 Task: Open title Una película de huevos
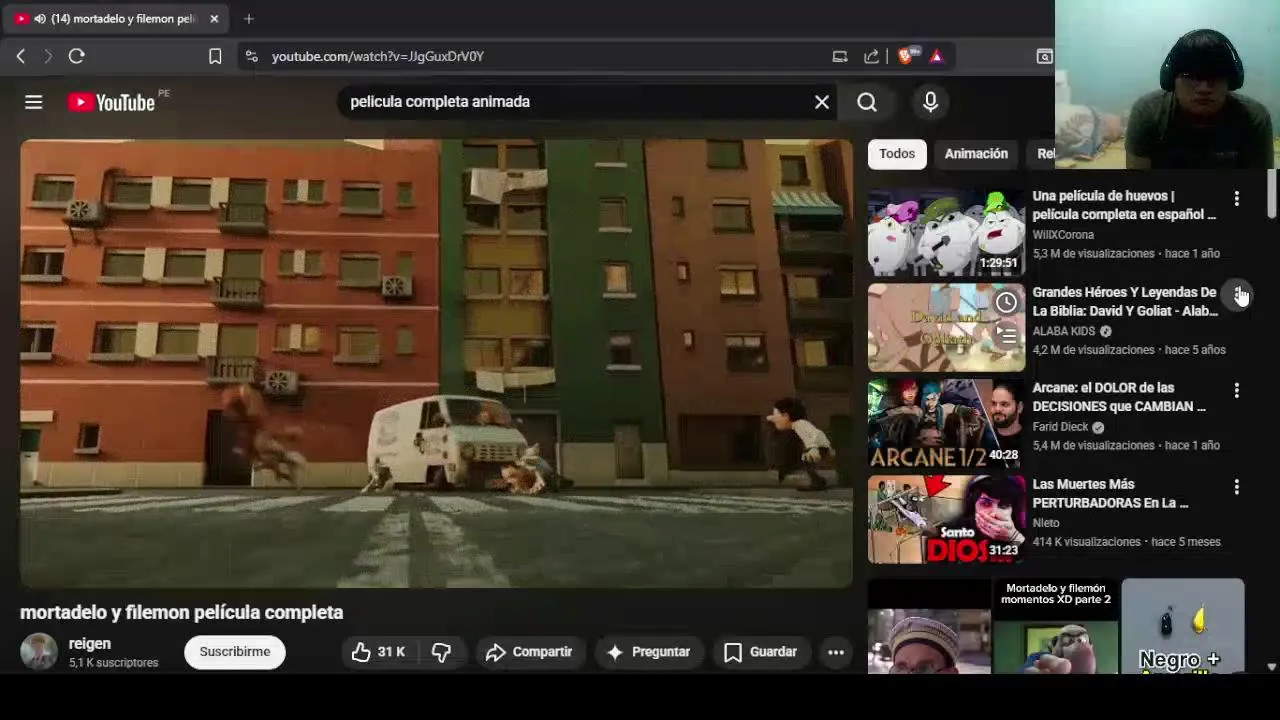point(1124,205)
